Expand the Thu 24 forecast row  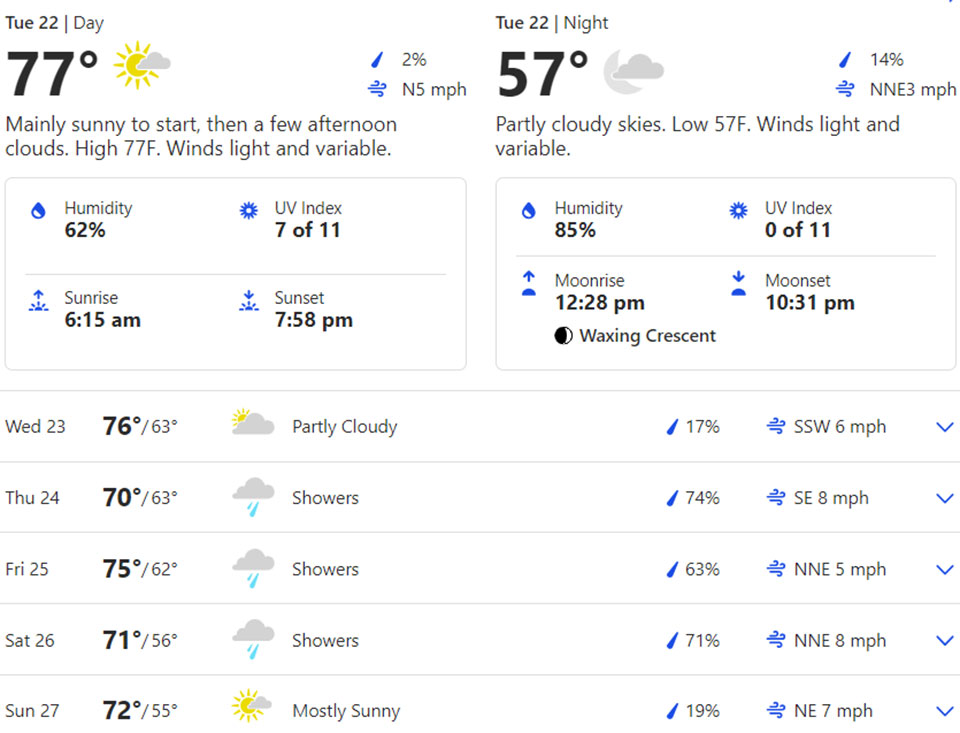944,498
